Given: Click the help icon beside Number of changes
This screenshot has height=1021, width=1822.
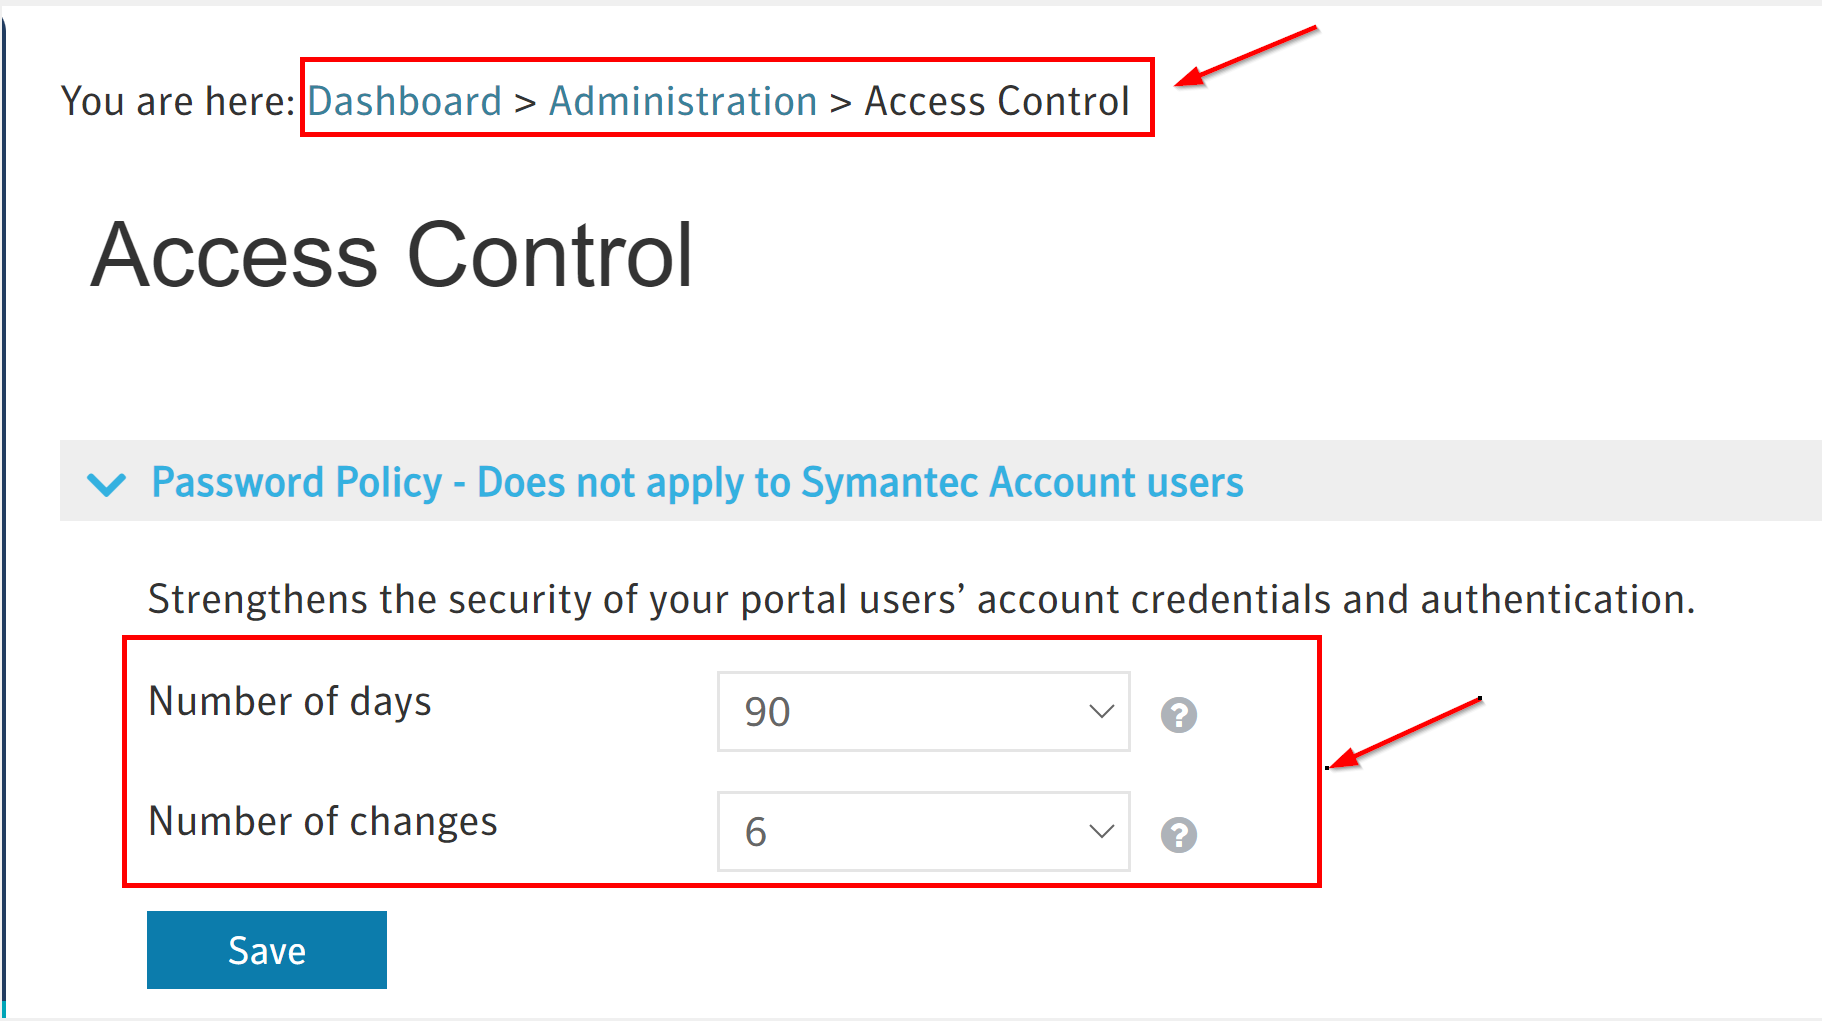Looking at the screenshot, I should click(x=1178, y=834).
